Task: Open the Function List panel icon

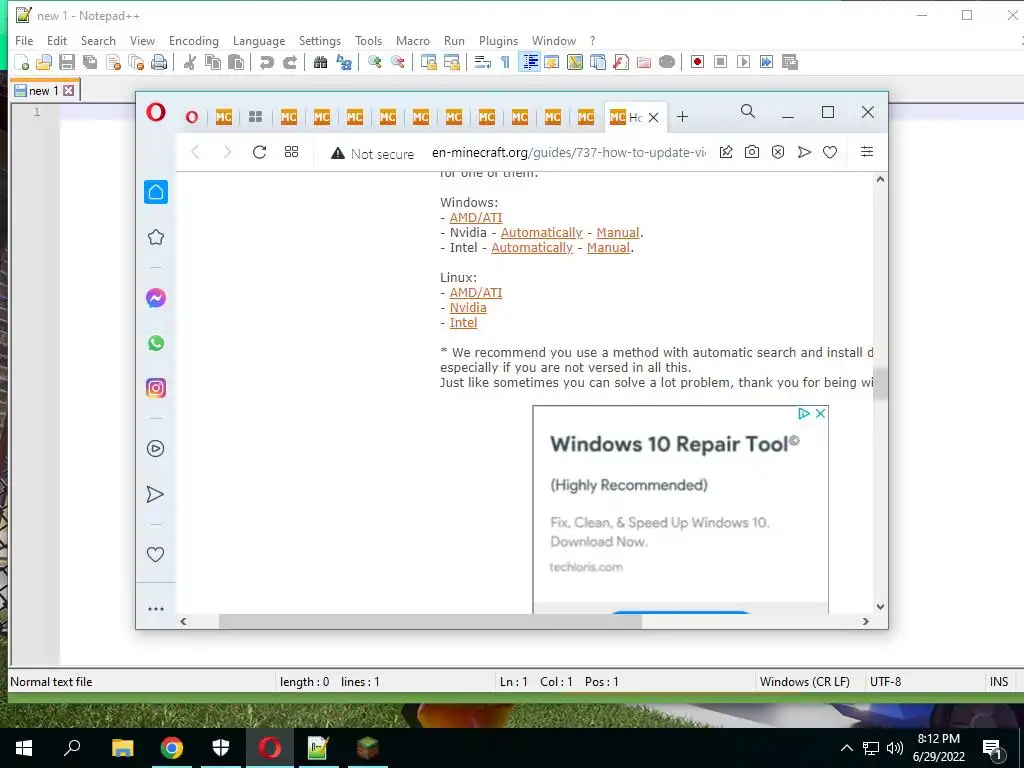Action: 621,62
